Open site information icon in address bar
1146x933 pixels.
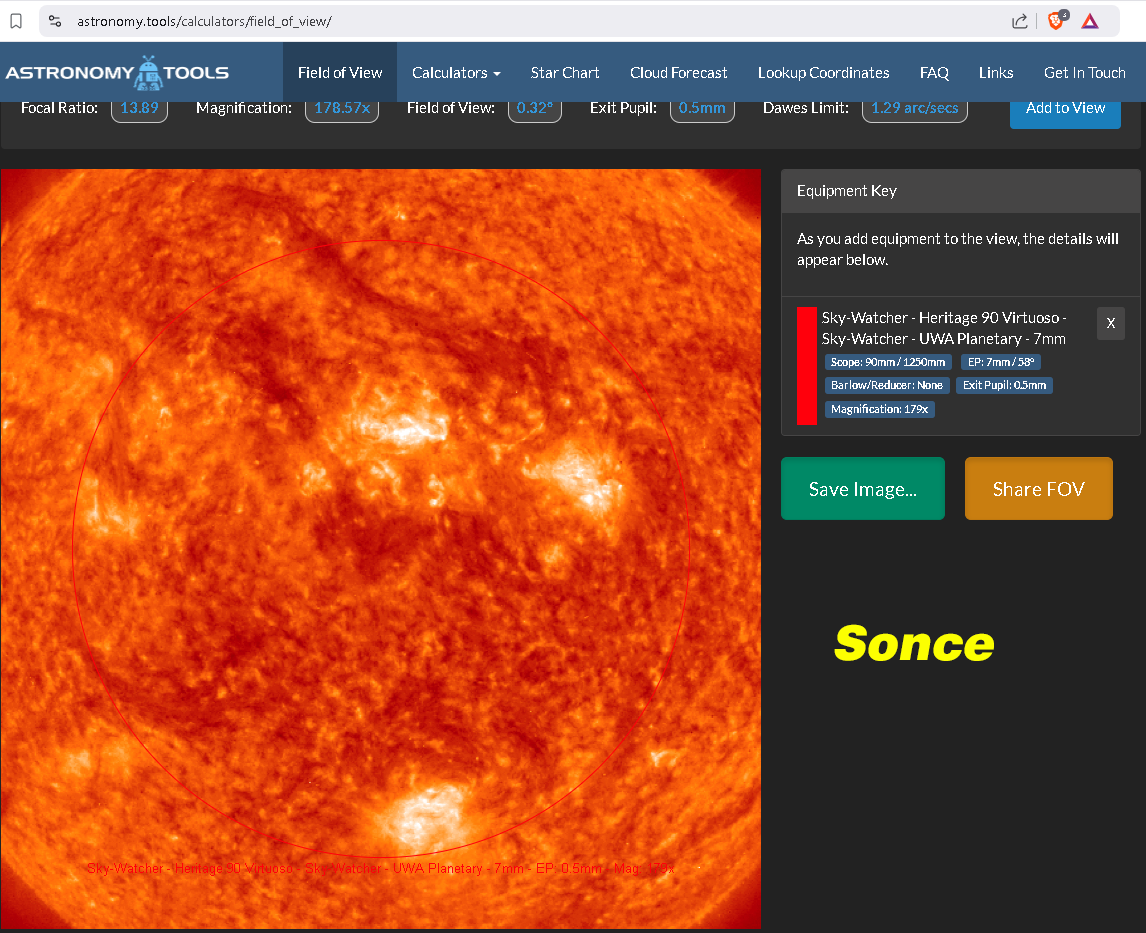point(55,21)
